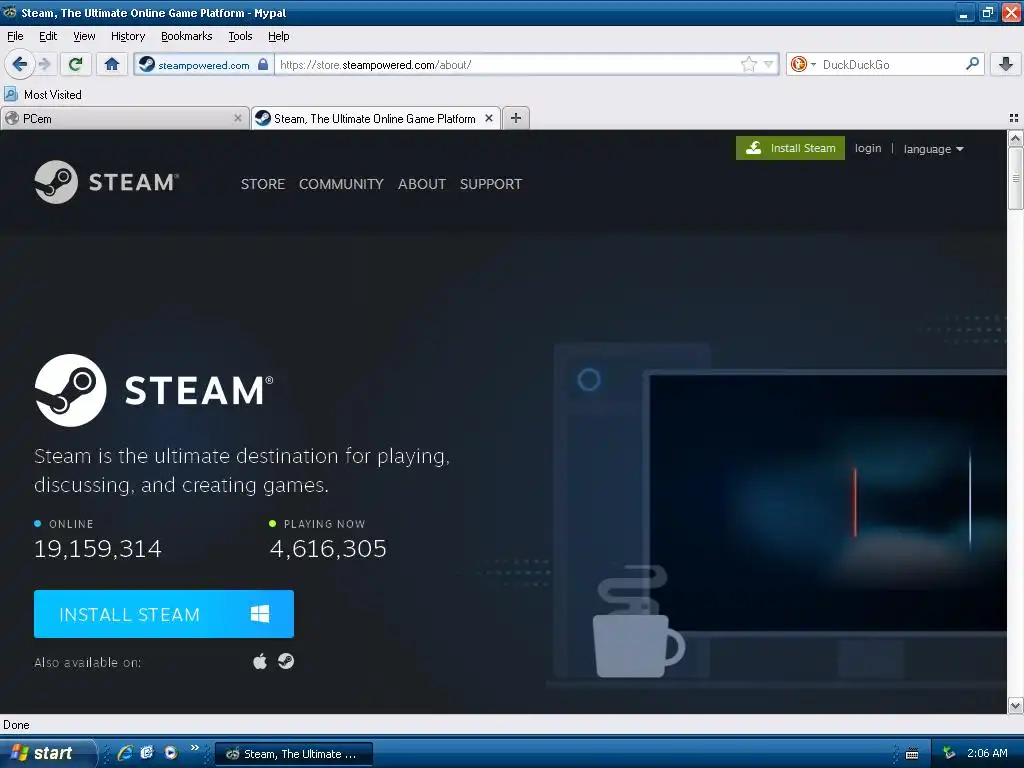Click the DuckDuckGo search field

point(891,64)
